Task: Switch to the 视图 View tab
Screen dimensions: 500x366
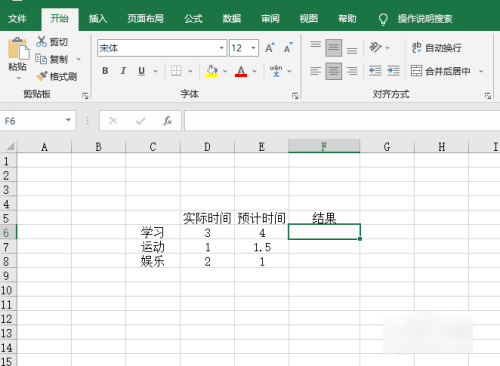Action: pyautogui.click(x=309, y=19)
